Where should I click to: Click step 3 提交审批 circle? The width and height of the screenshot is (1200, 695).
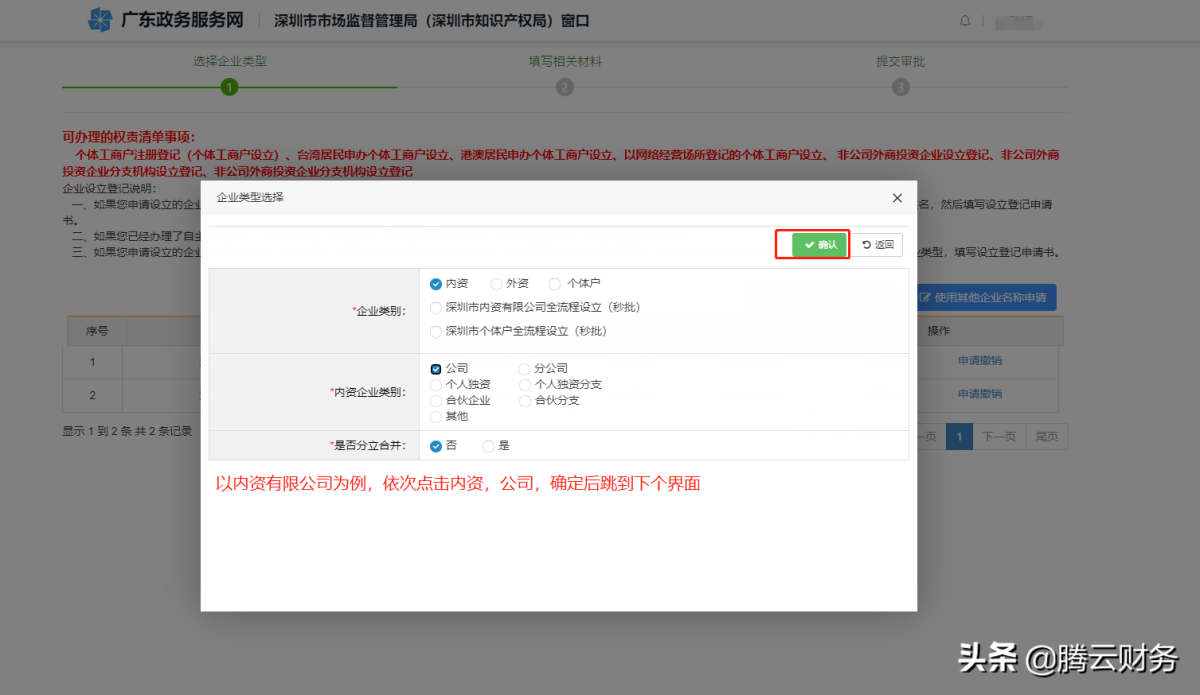(901, 87)
